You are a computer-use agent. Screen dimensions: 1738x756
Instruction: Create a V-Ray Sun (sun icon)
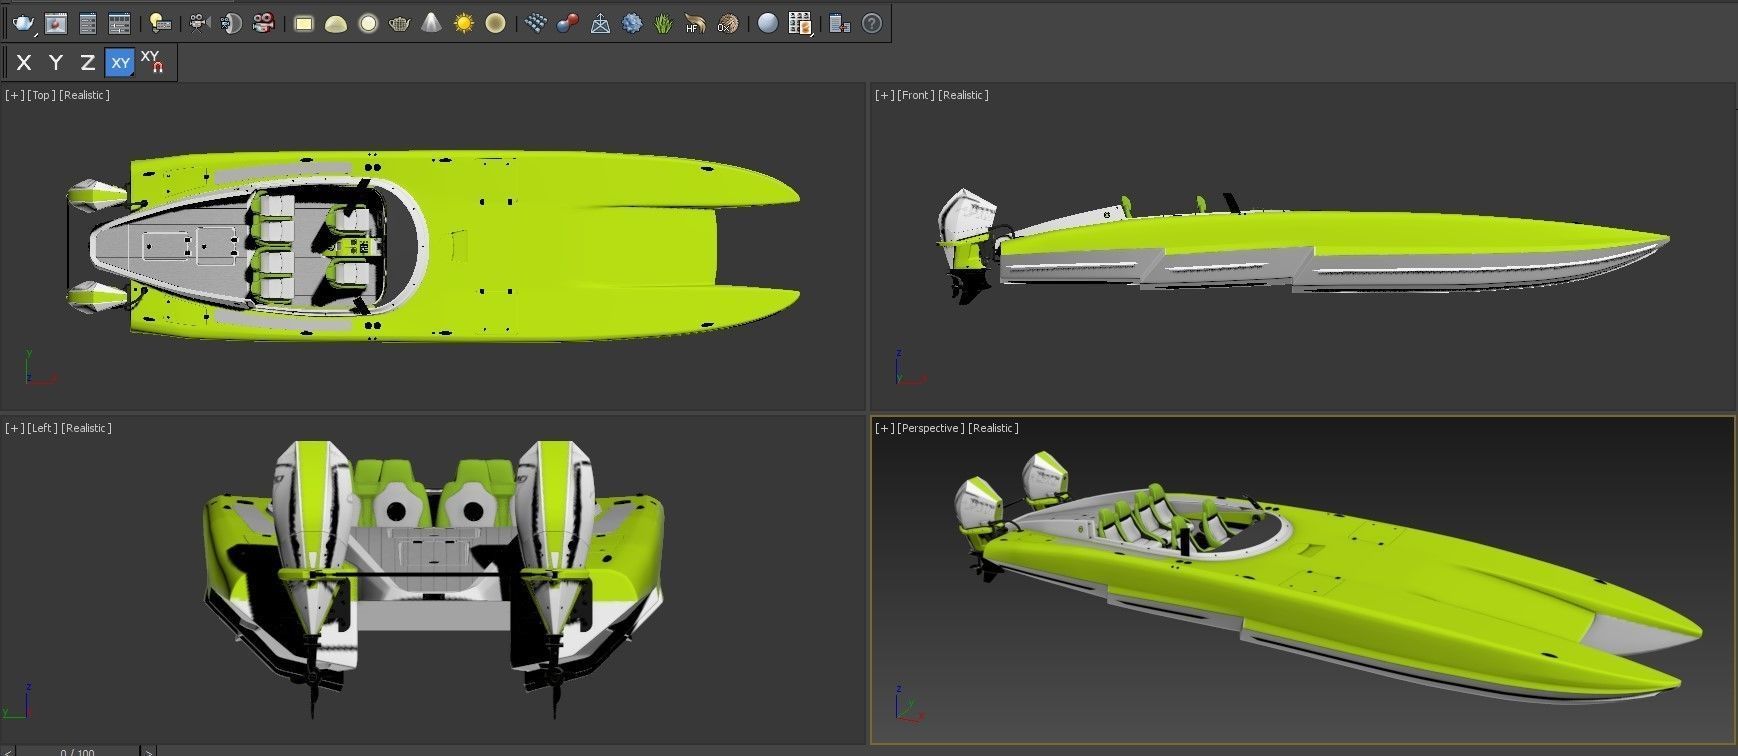click(x=463, y=23)
